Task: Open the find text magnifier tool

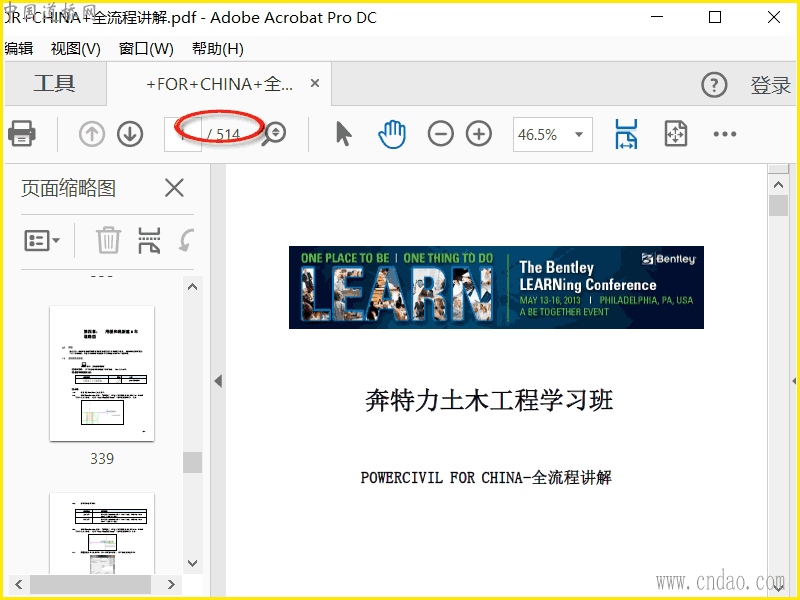Action: [x=274, y=134]
